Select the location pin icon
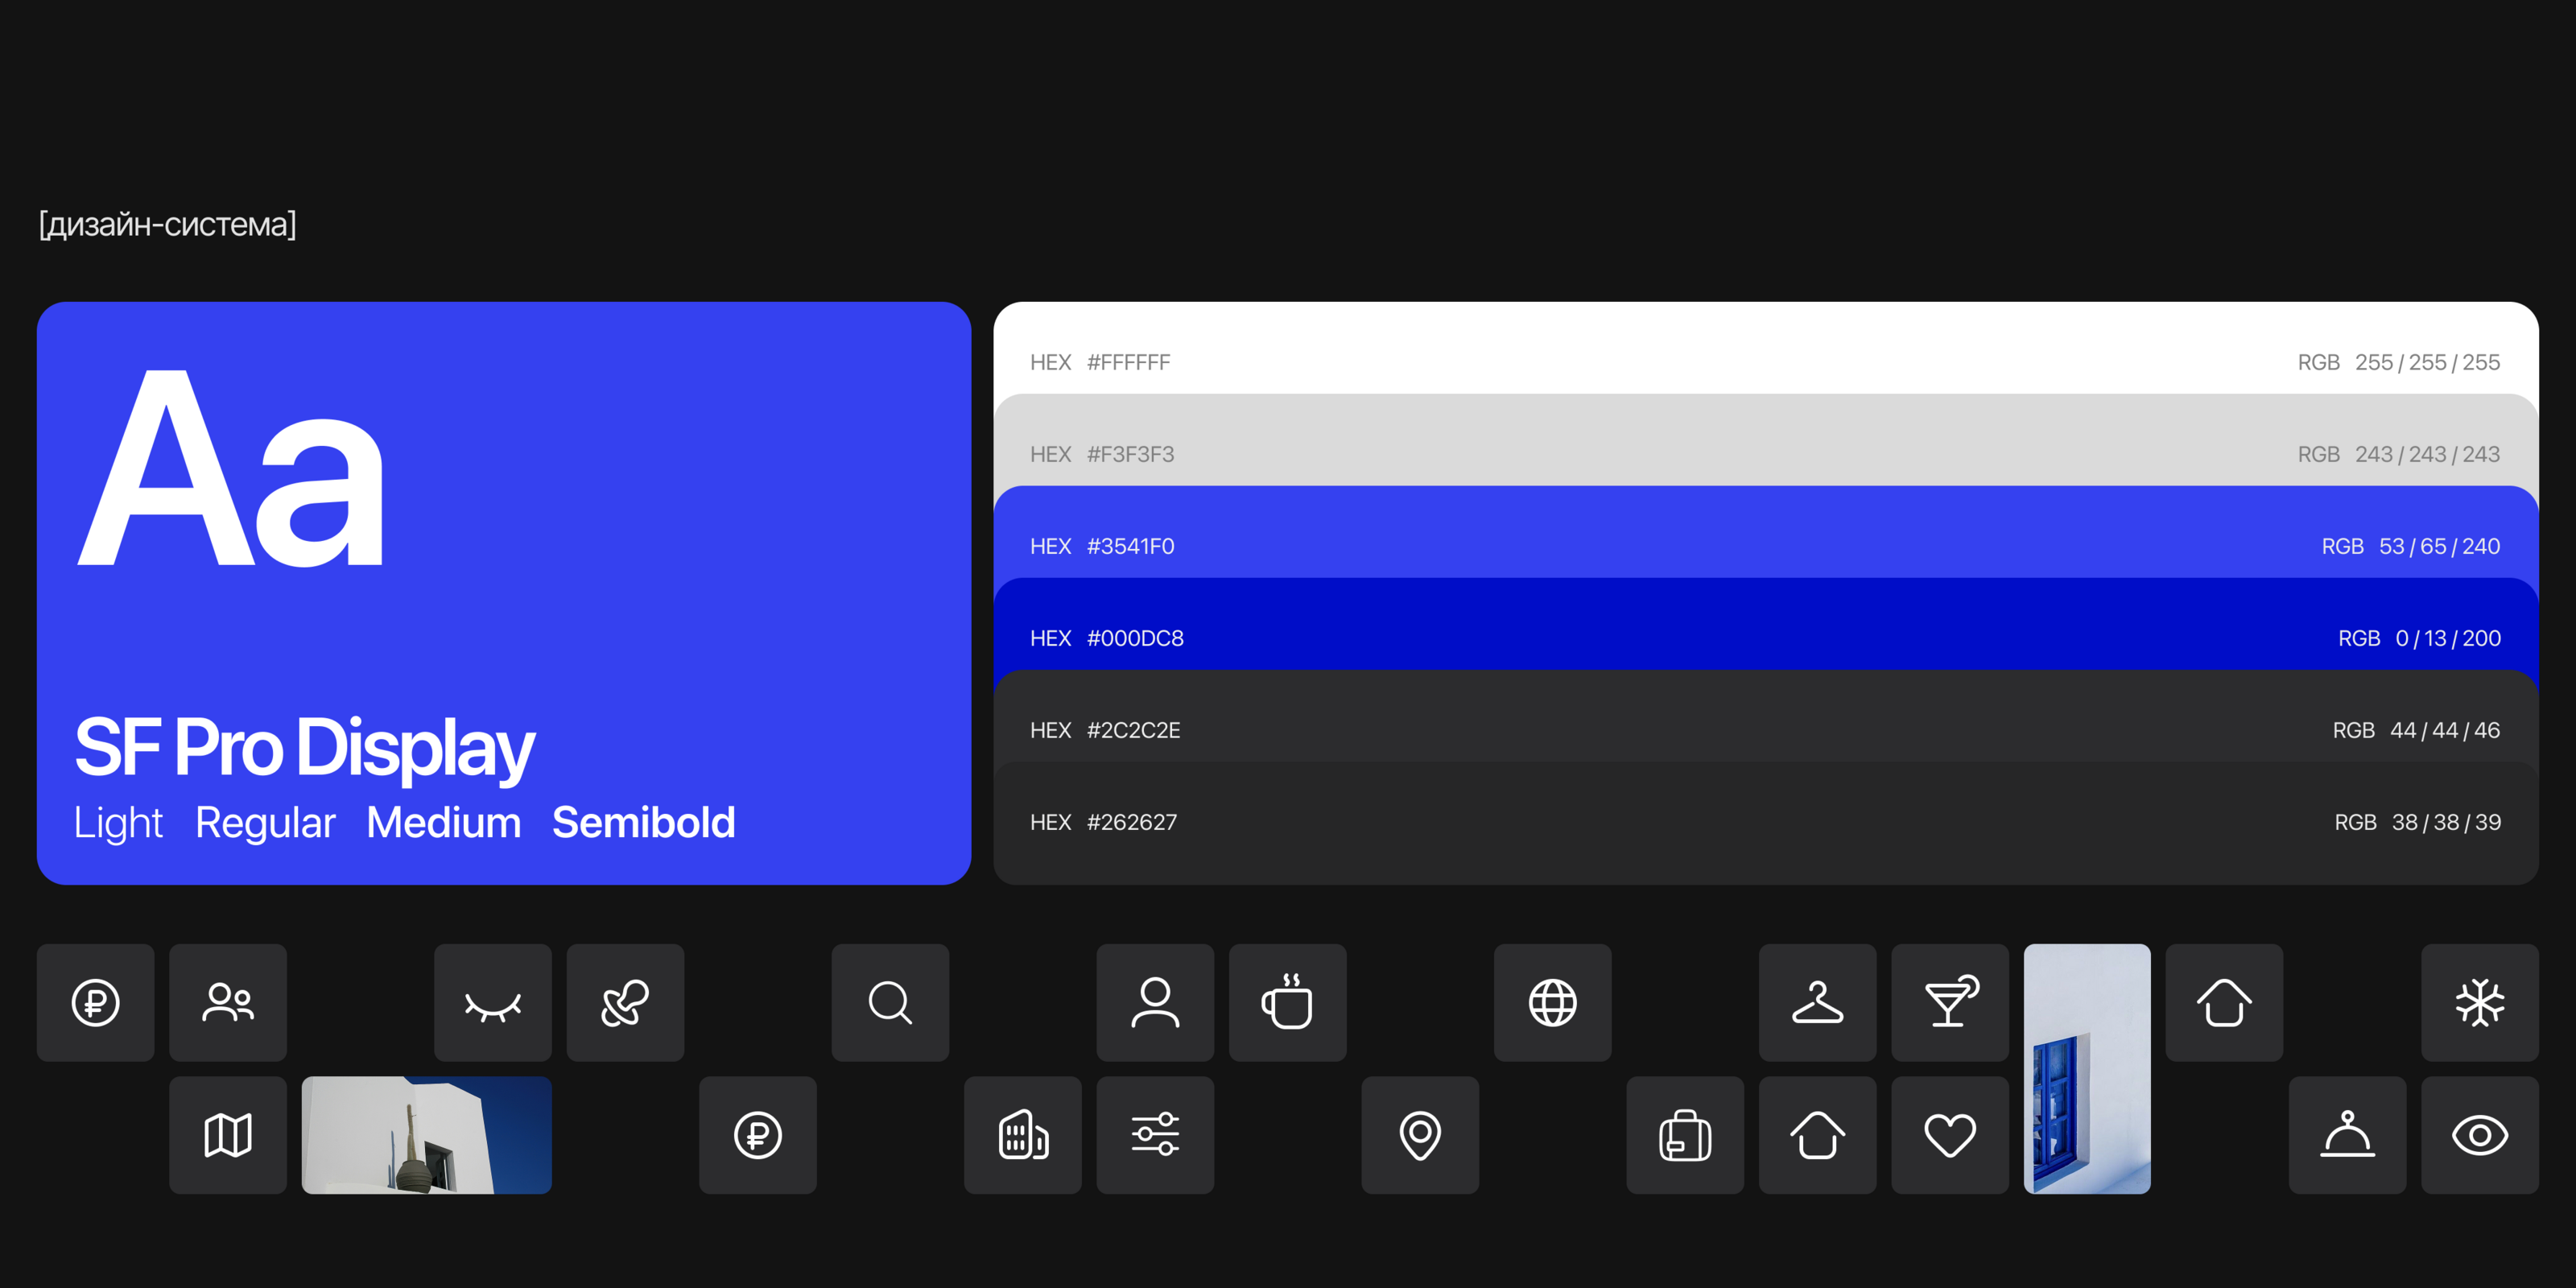Screen dimensions: 2576x1288 1420,1135
